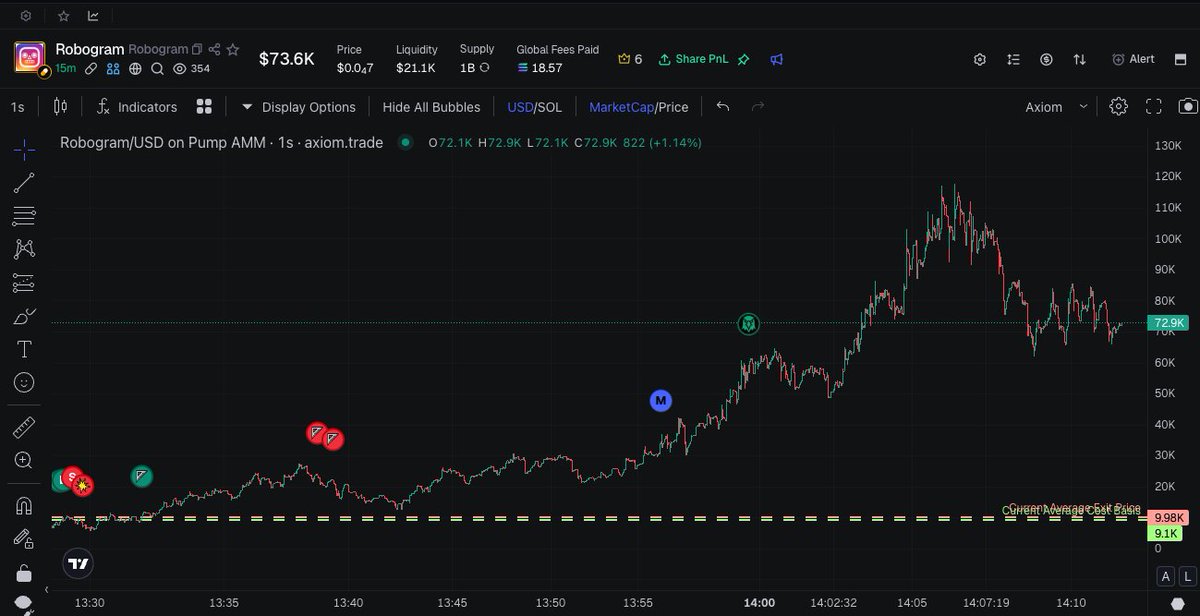The image size is (1200, 616).
Task: Toggle log scale L button
Action: 1188,576
